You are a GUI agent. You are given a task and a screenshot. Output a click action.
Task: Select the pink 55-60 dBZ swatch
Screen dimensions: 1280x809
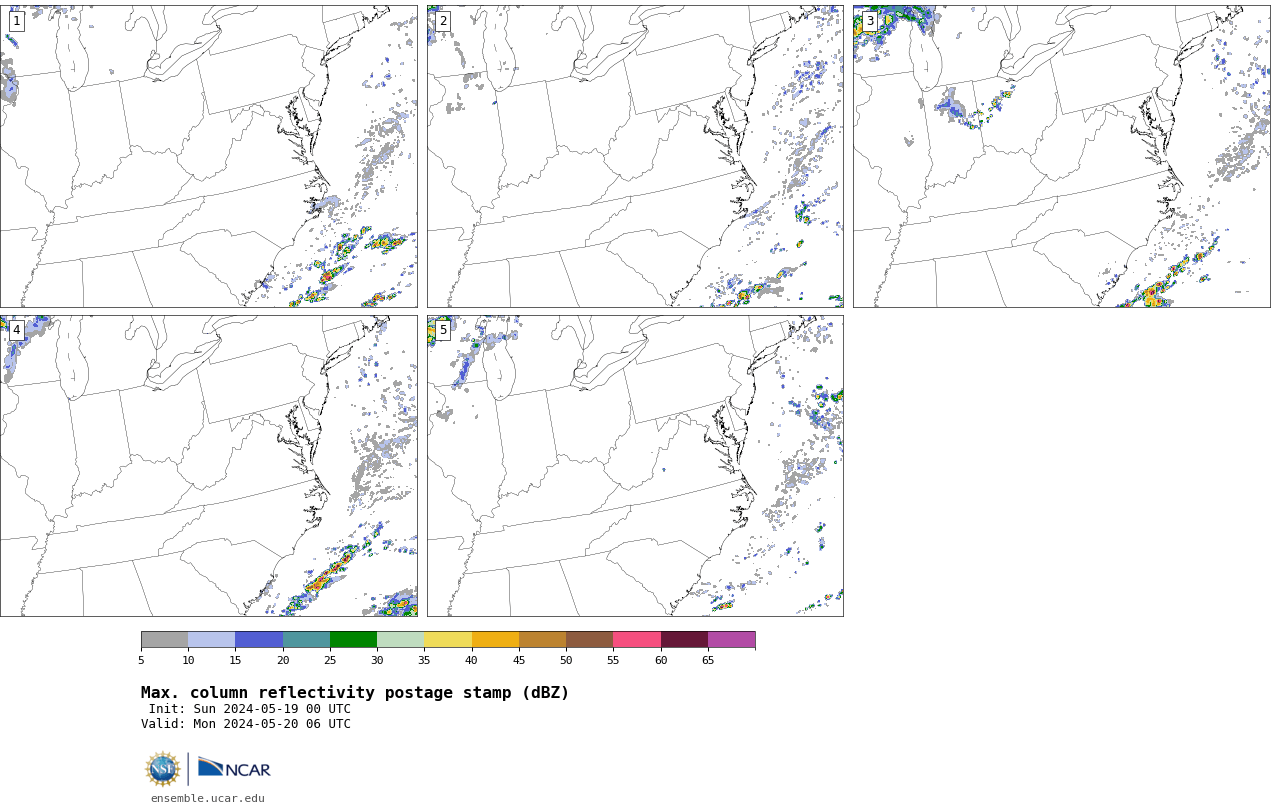point(637,640)
